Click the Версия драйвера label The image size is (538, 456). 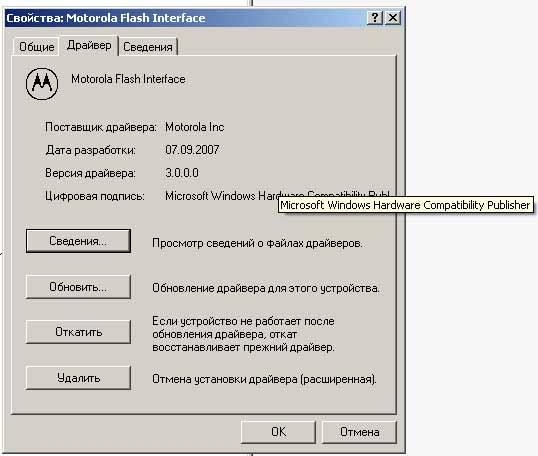pos(90,173)
